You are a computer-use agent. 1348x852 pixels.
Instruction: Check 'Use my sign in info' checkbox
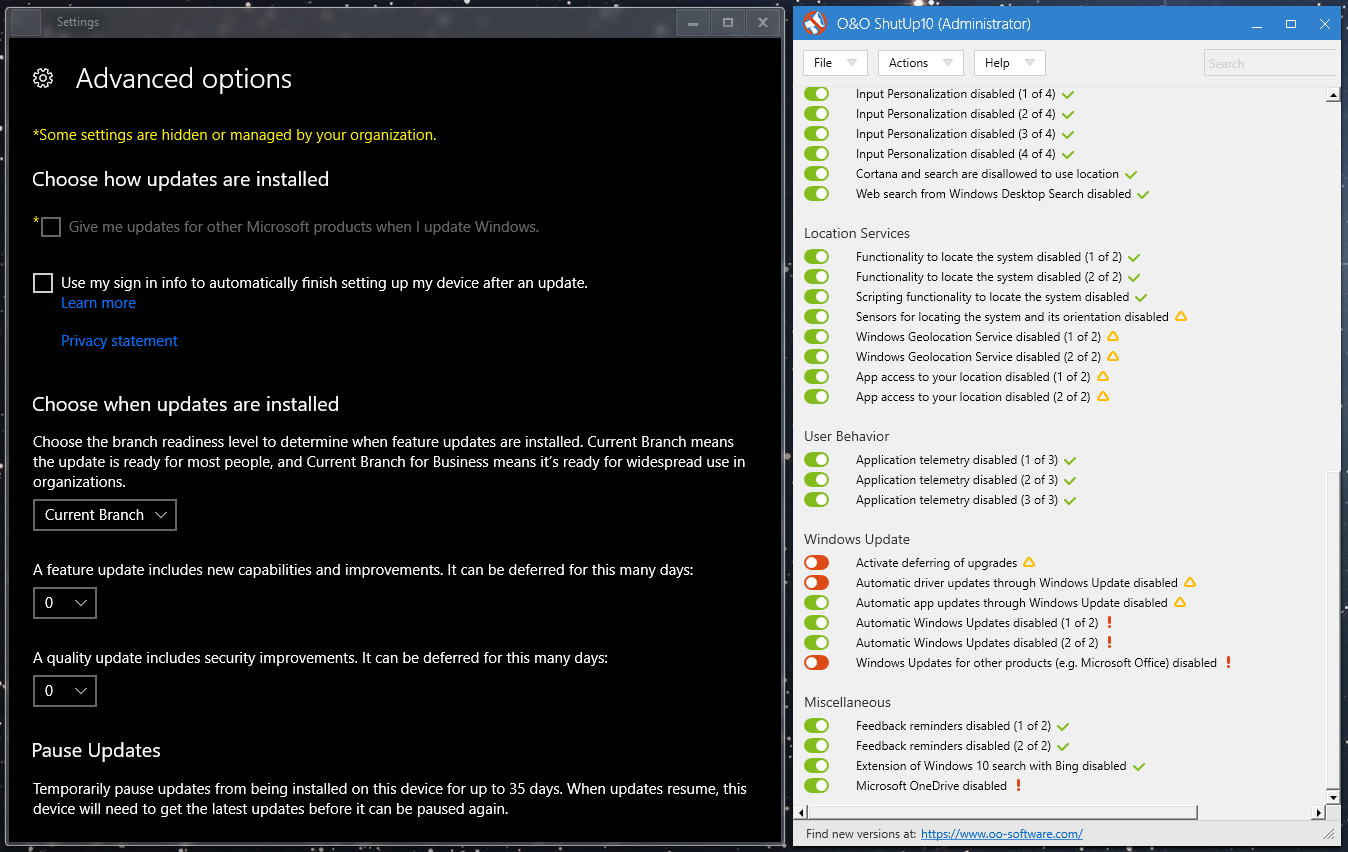(x=43, y=283)
